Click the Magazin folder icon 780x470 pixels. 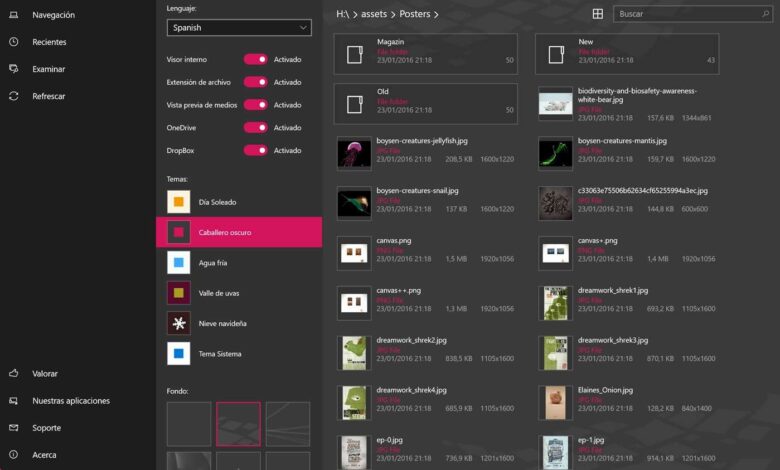click(x=355, y=54)
